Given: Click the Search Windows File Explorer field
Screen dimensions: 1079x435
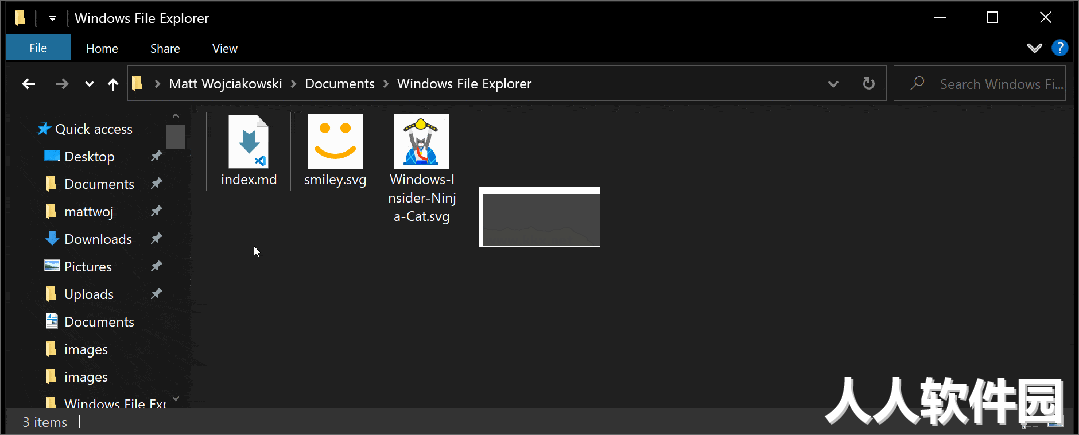Looking at the screenshot, I should click(979, 84).
